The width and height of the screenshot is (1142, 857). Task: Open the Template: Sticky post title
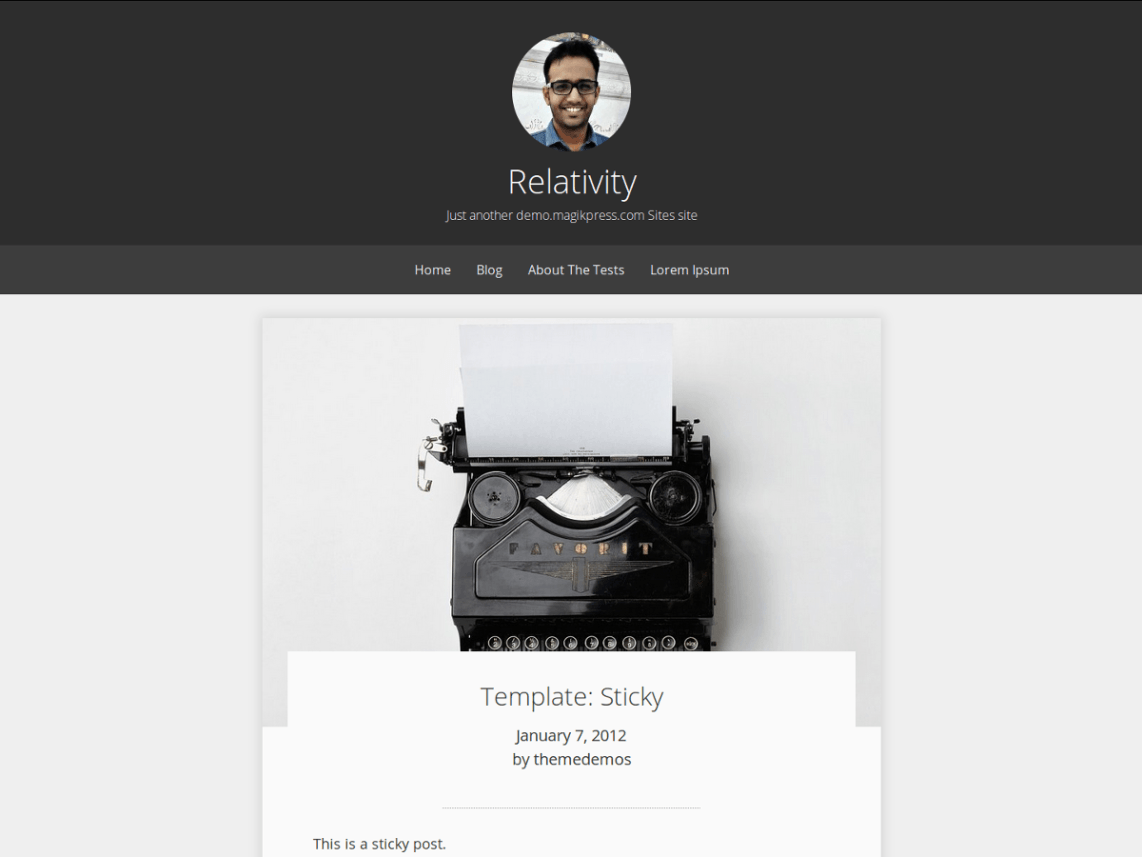(572, 697)
